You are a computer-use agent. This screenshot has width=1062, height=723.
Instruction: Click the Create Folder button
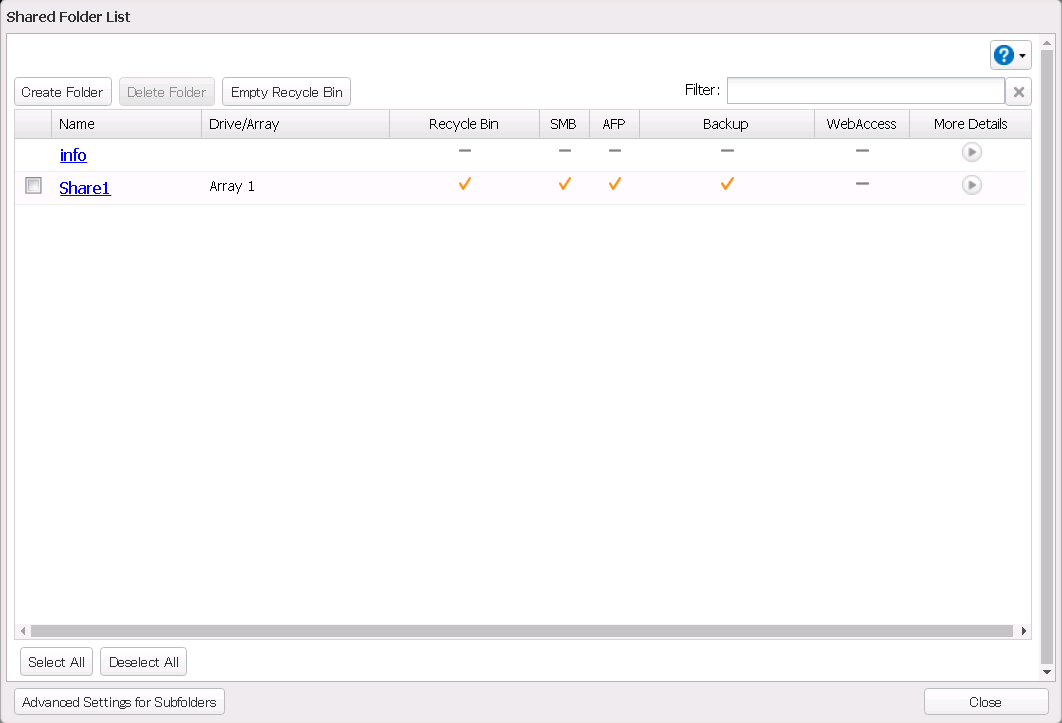(62, 92)
